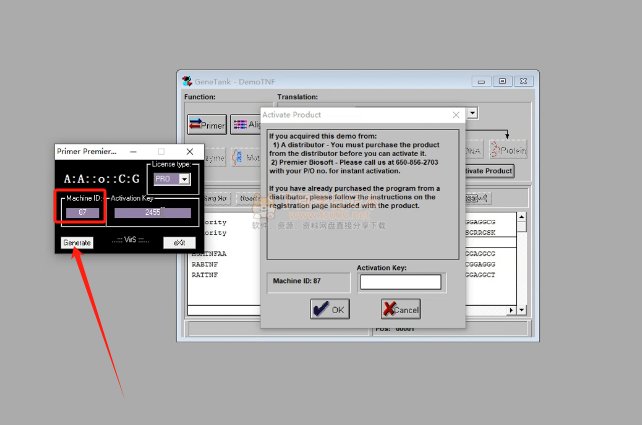This screenshot has width=642, height=425.
Task: Minimize the Primer Premier keygen window
Action: click(x=133, y=151)
